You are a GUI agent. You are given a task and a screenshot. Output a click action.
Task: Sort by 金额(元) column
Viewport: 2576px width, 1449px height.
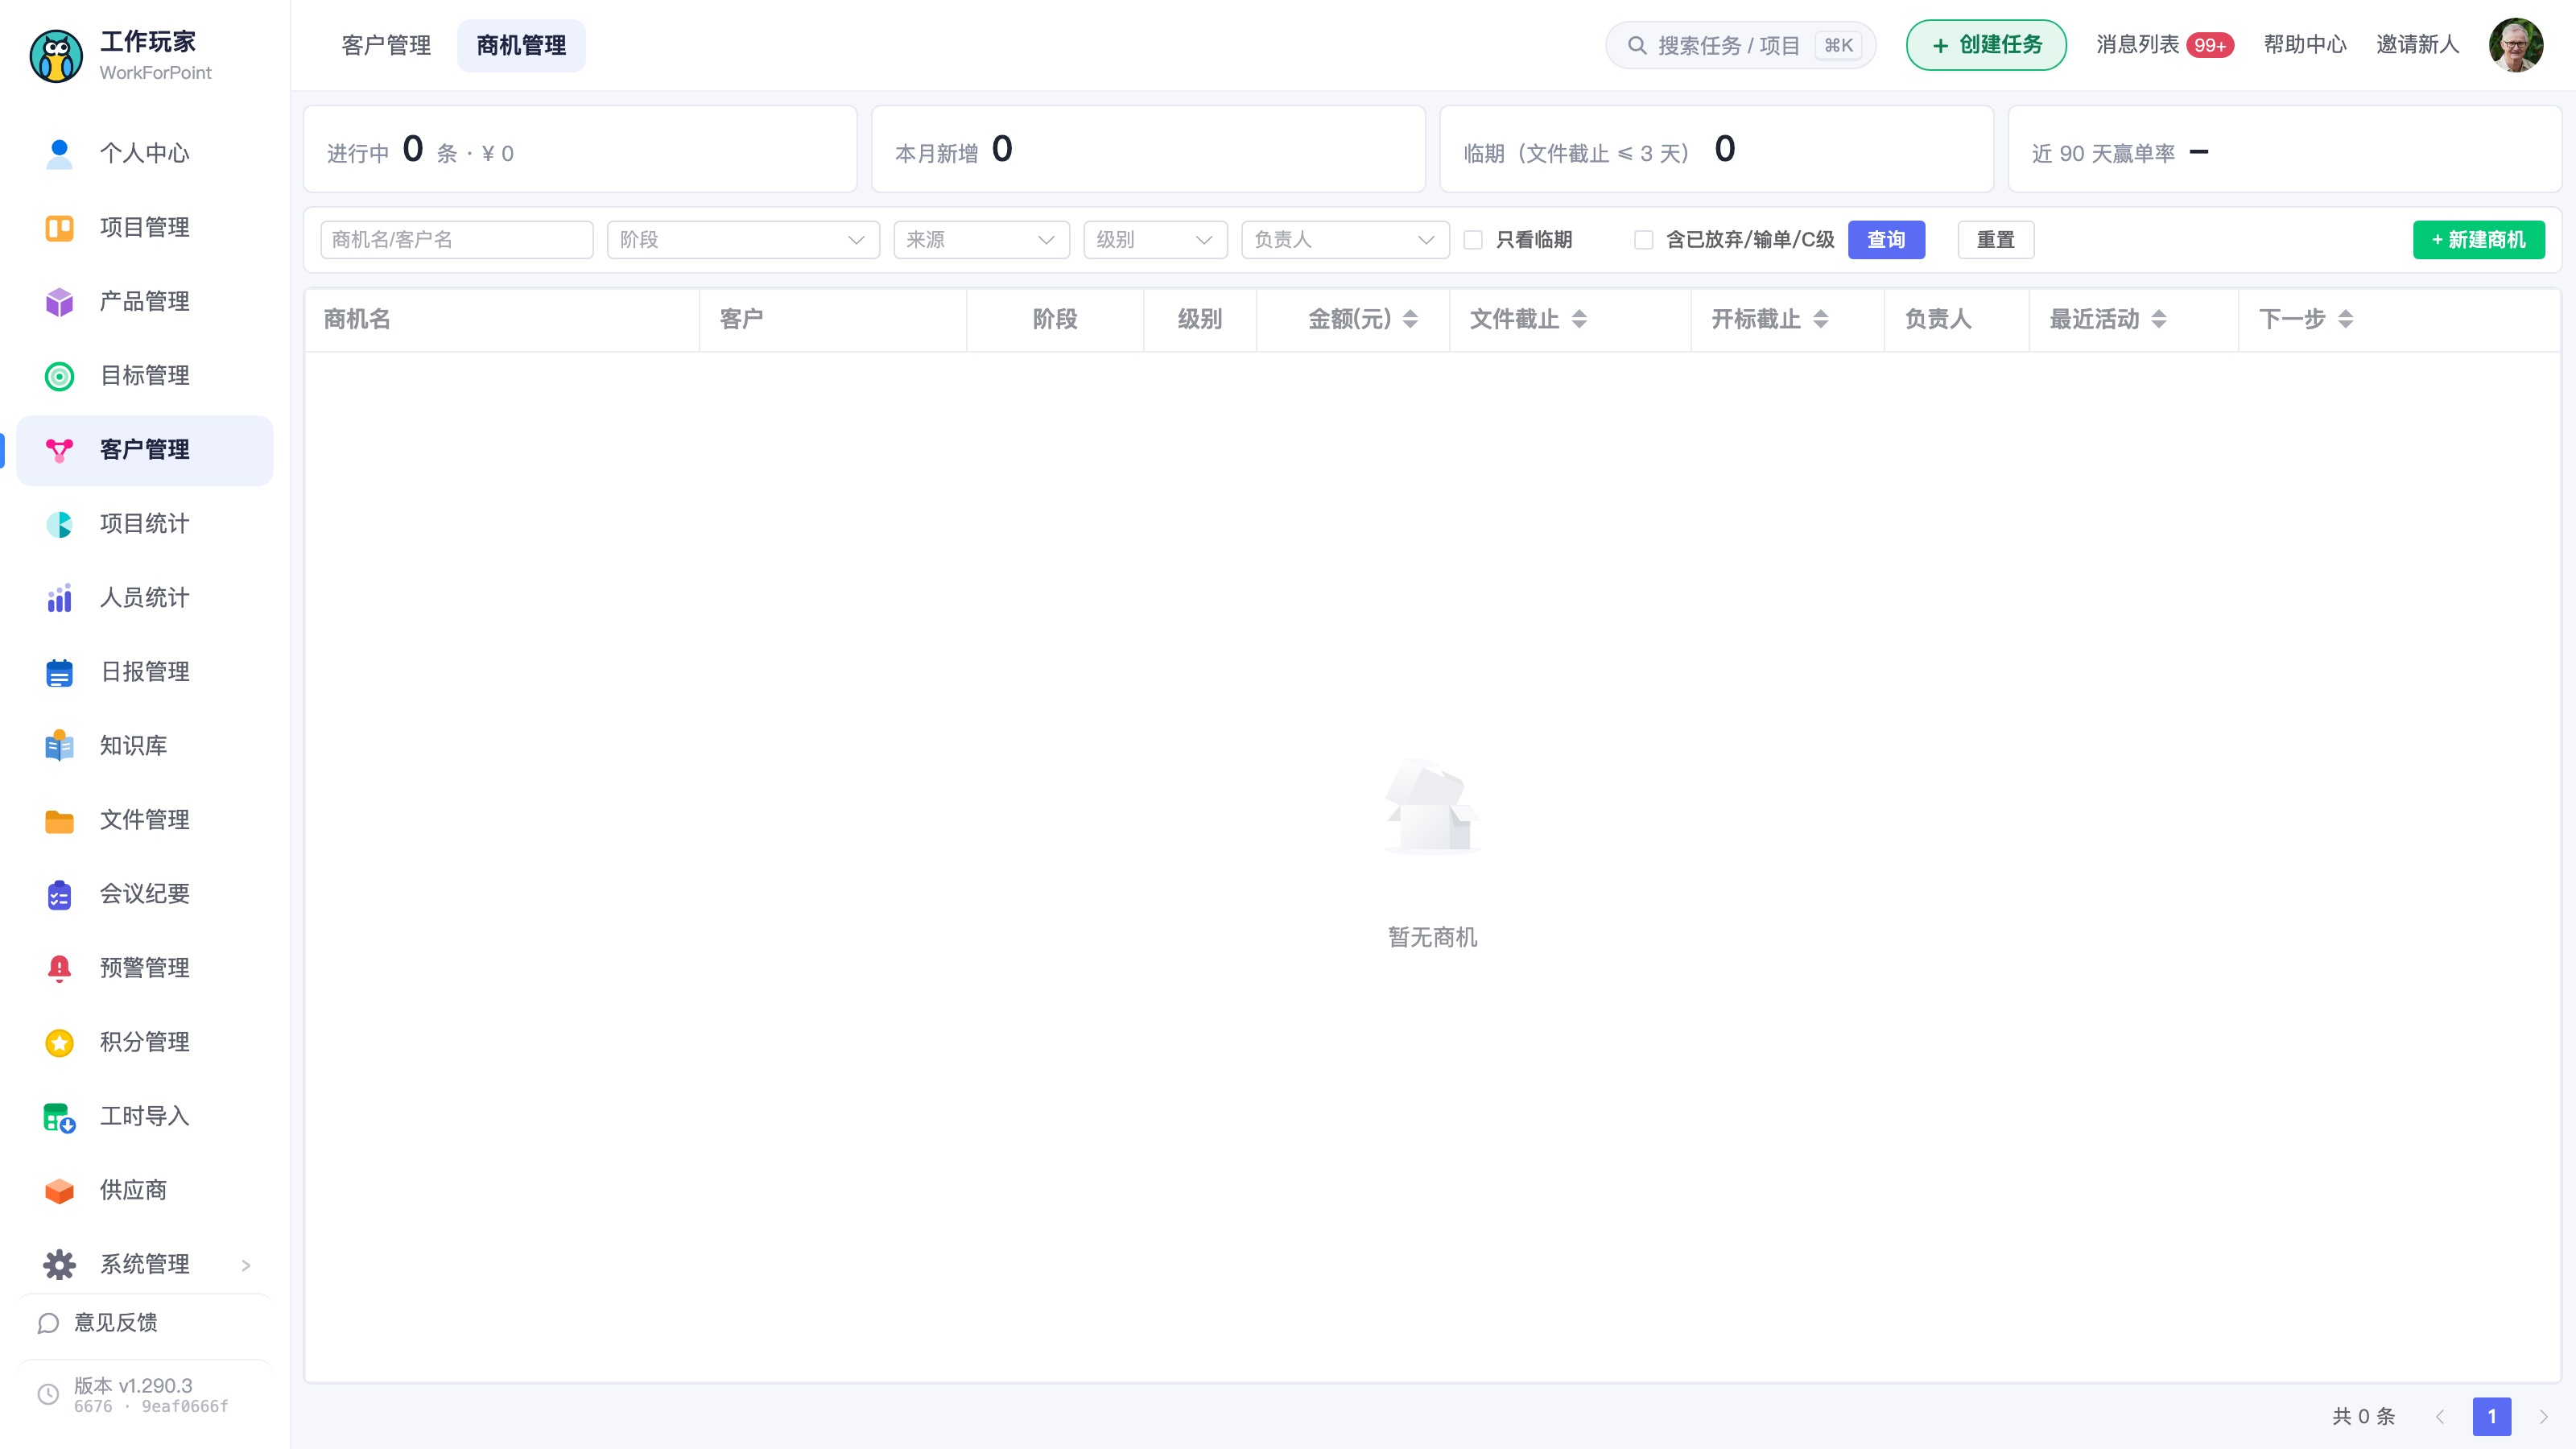1410,319
